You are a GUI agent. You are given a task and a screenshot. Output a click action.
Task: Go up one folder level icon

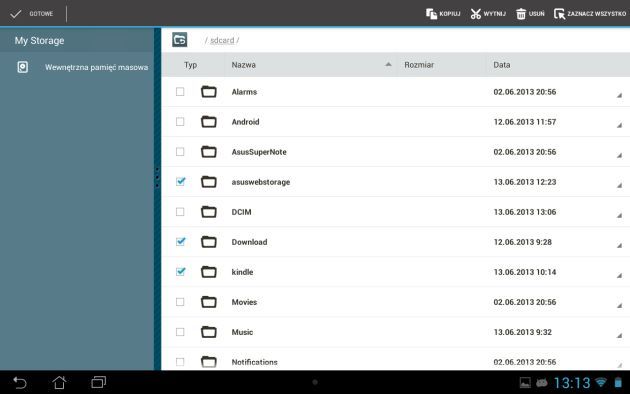coord(180,40)
